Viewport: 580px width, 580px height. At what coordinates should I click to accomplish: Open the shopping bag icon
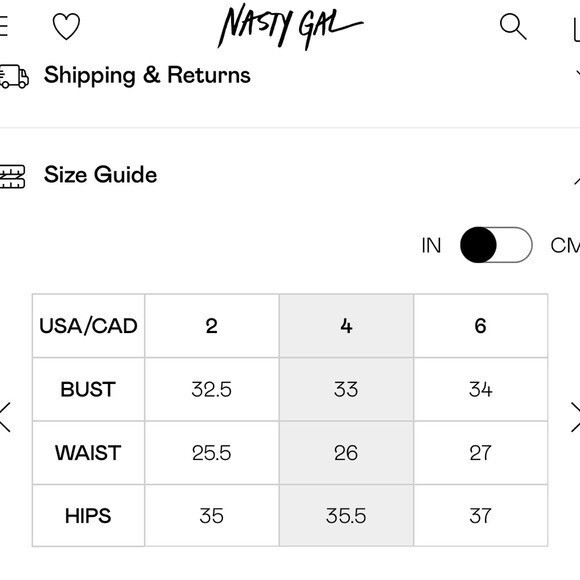tap(576, 30)
